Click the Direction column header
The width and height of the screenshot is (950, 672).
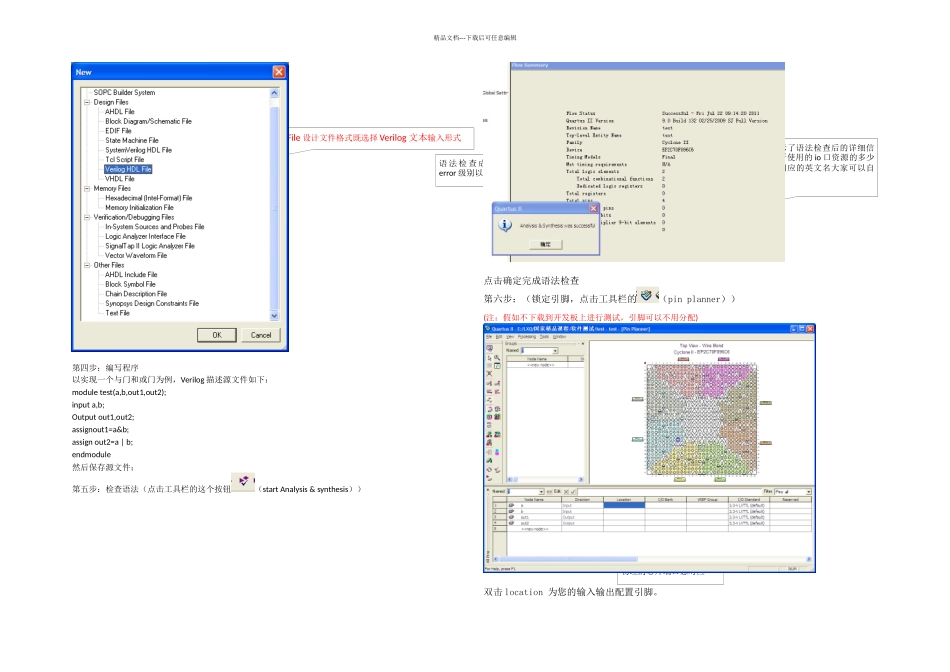582,499
